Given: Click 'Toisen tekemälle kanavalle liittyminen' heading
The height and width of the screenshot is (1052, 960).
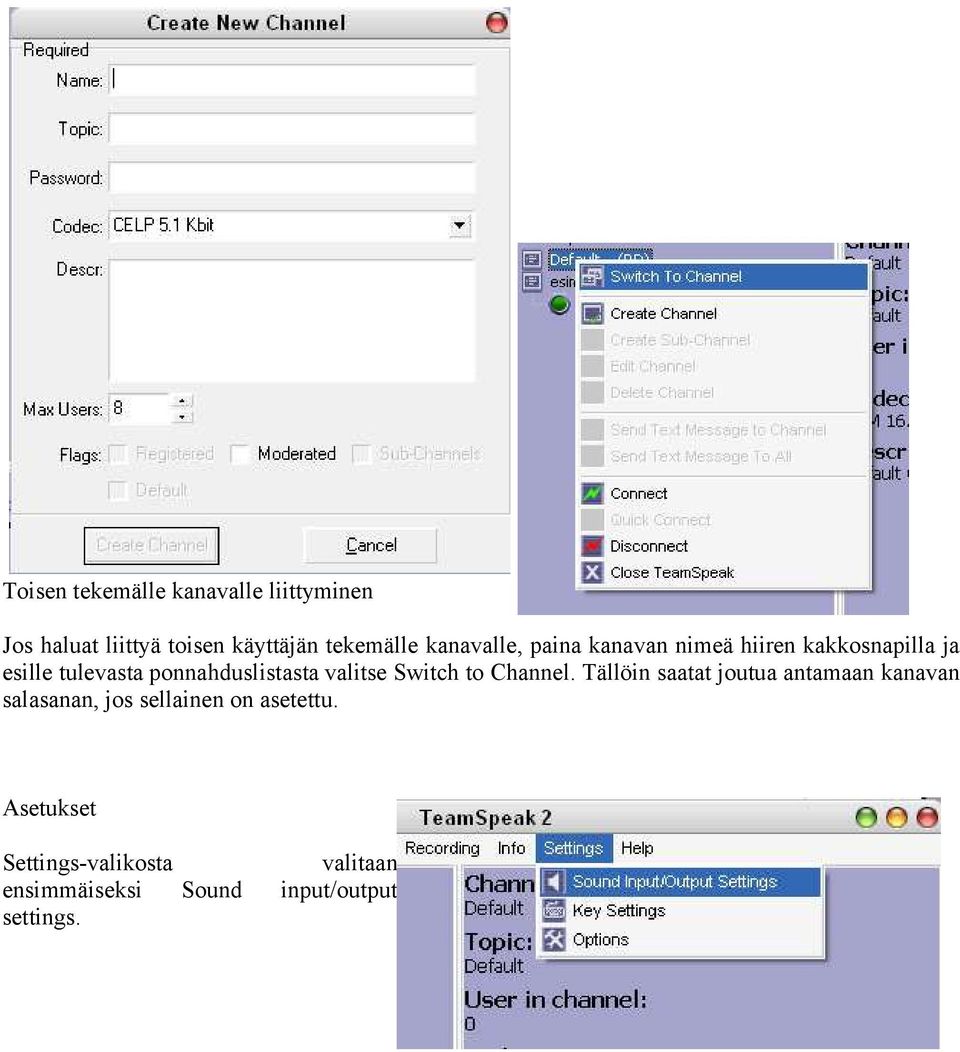Looking at the screenshot, I should pyautogui.click(x=188, y=591).
